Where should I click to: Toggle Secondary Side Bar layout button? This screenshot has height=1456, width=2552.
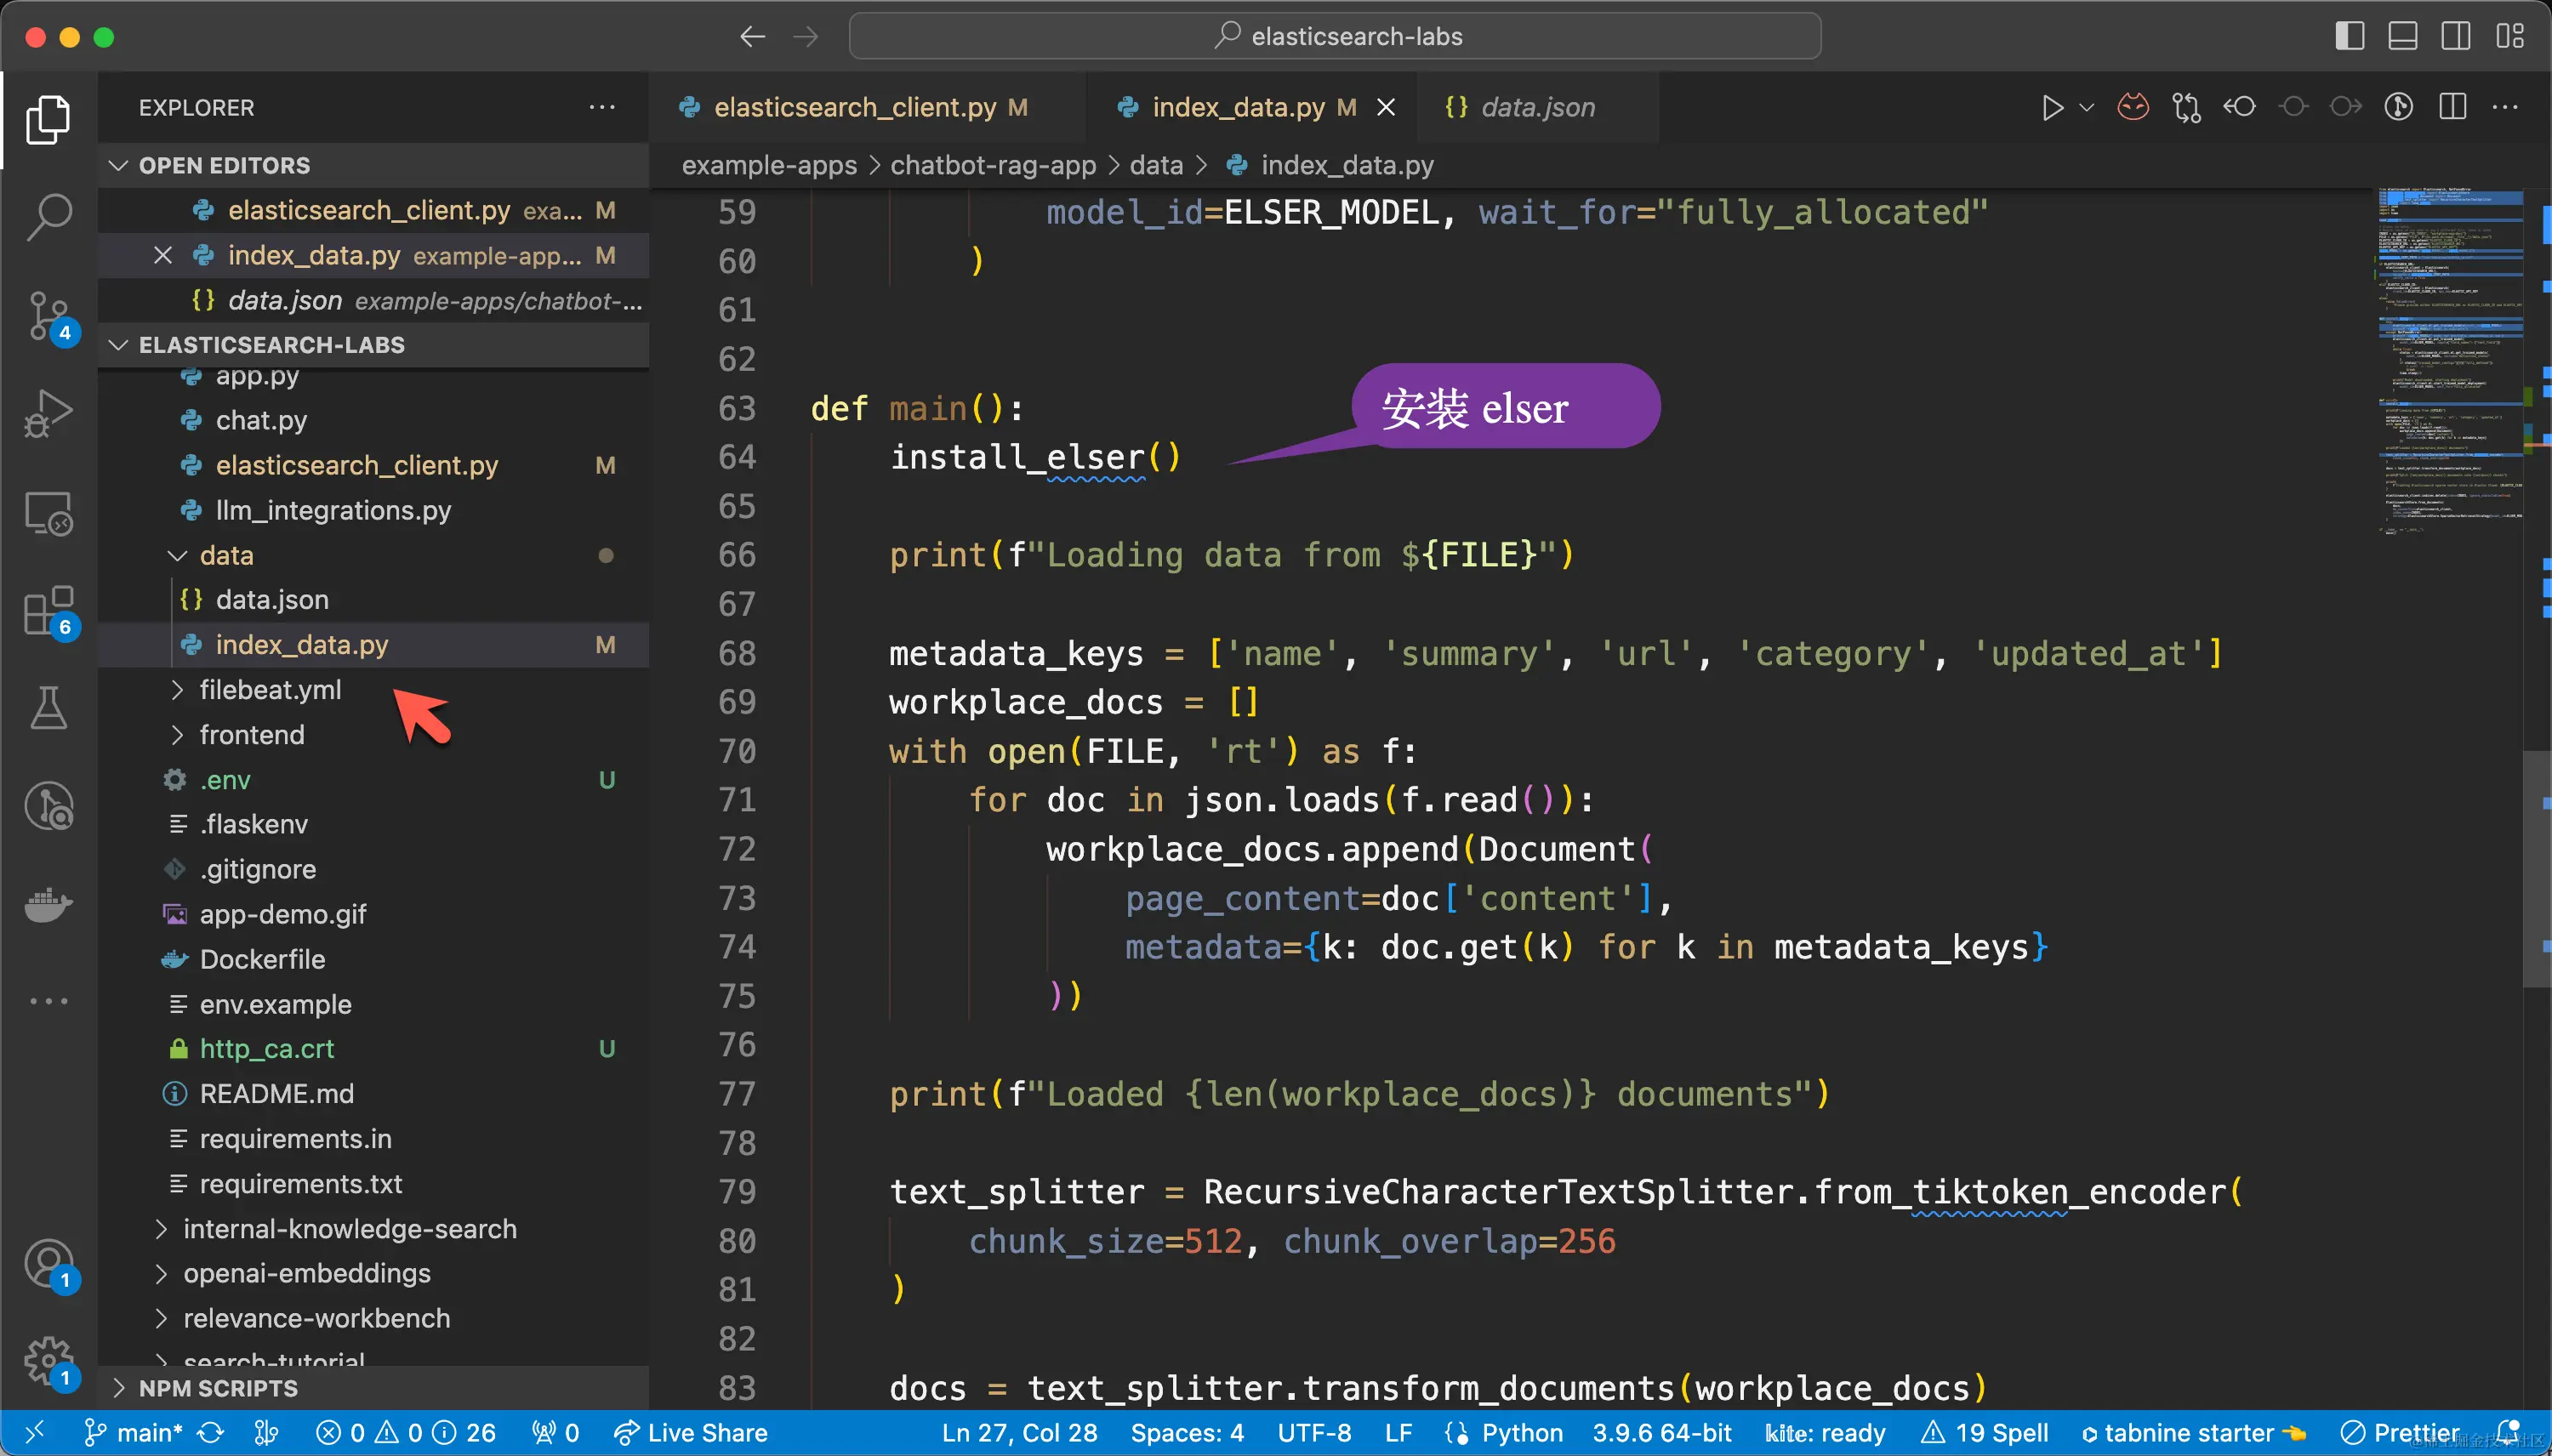[x=2455, y=36]
